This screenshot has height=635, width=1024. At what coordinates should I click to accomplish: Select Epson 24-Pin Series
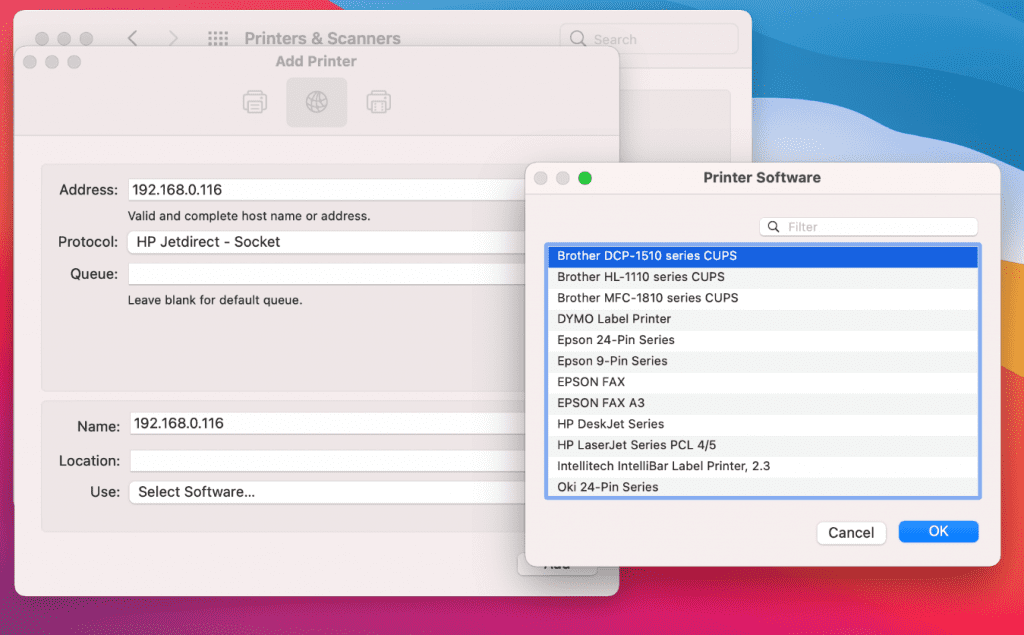pyautogui.click(x=763, y=340)
